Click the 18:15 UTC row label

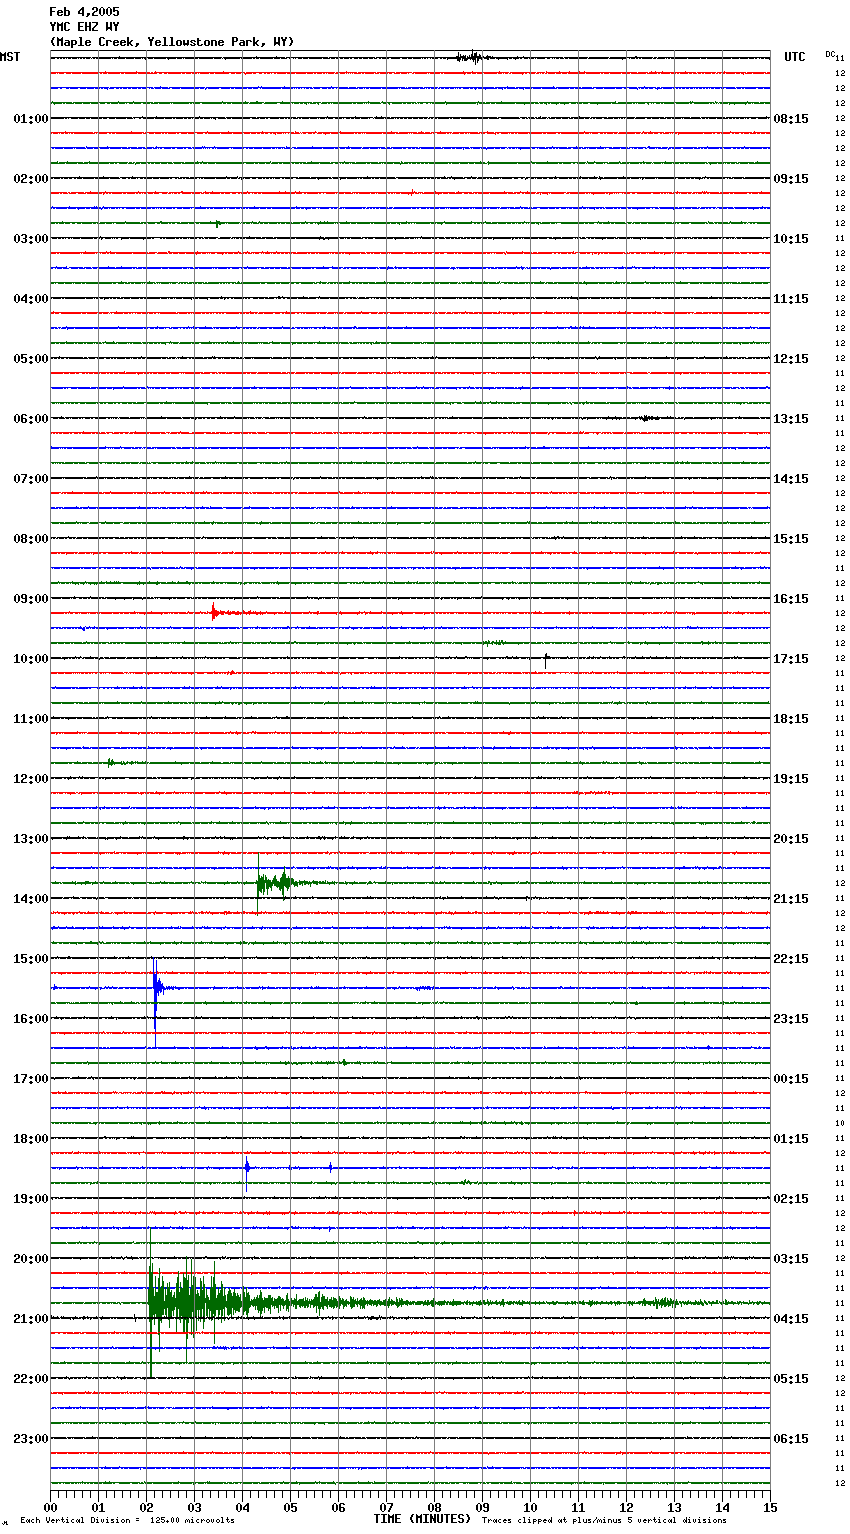pyautogui.click(x=791, y=719)
